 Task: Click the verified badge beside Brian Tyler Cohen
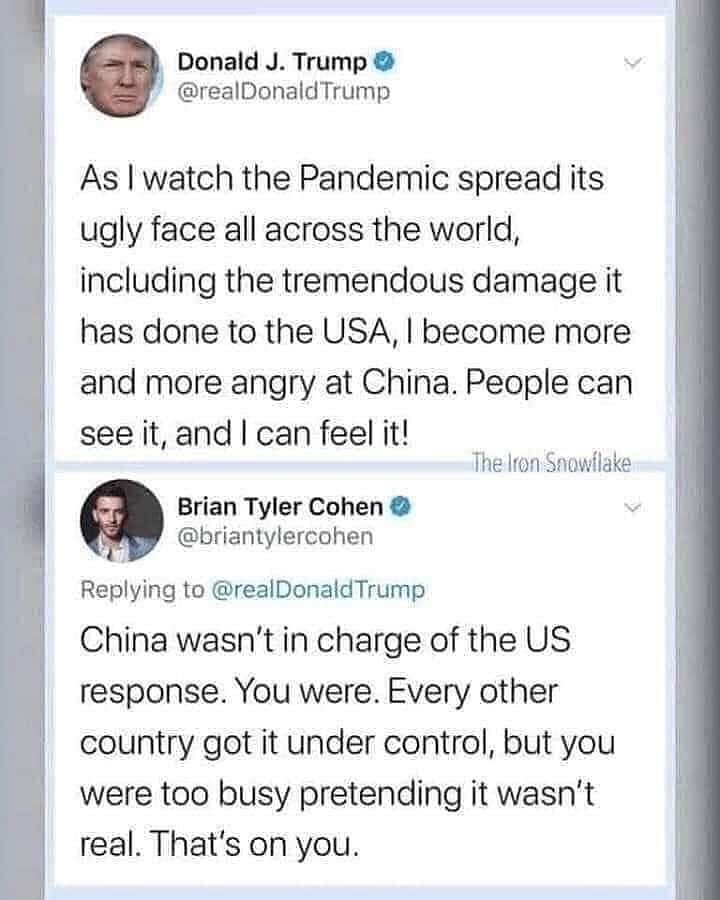pyautogui.click(x=401, y=507)
